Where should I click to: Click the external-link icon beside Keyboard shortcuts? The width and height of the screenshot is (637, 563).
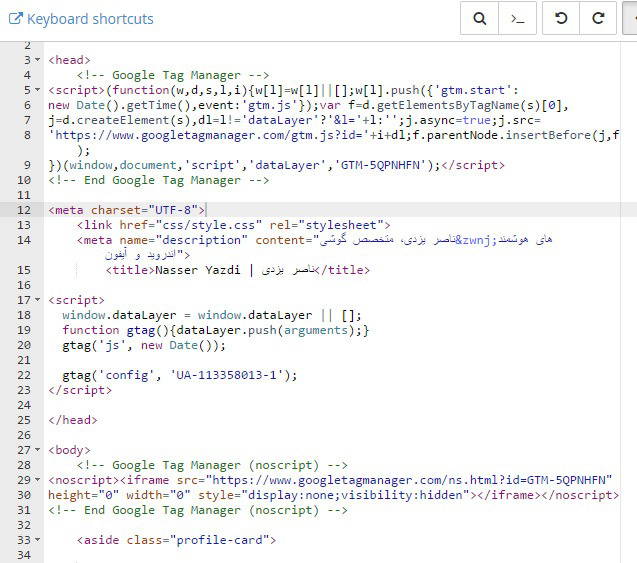point(15,18)
